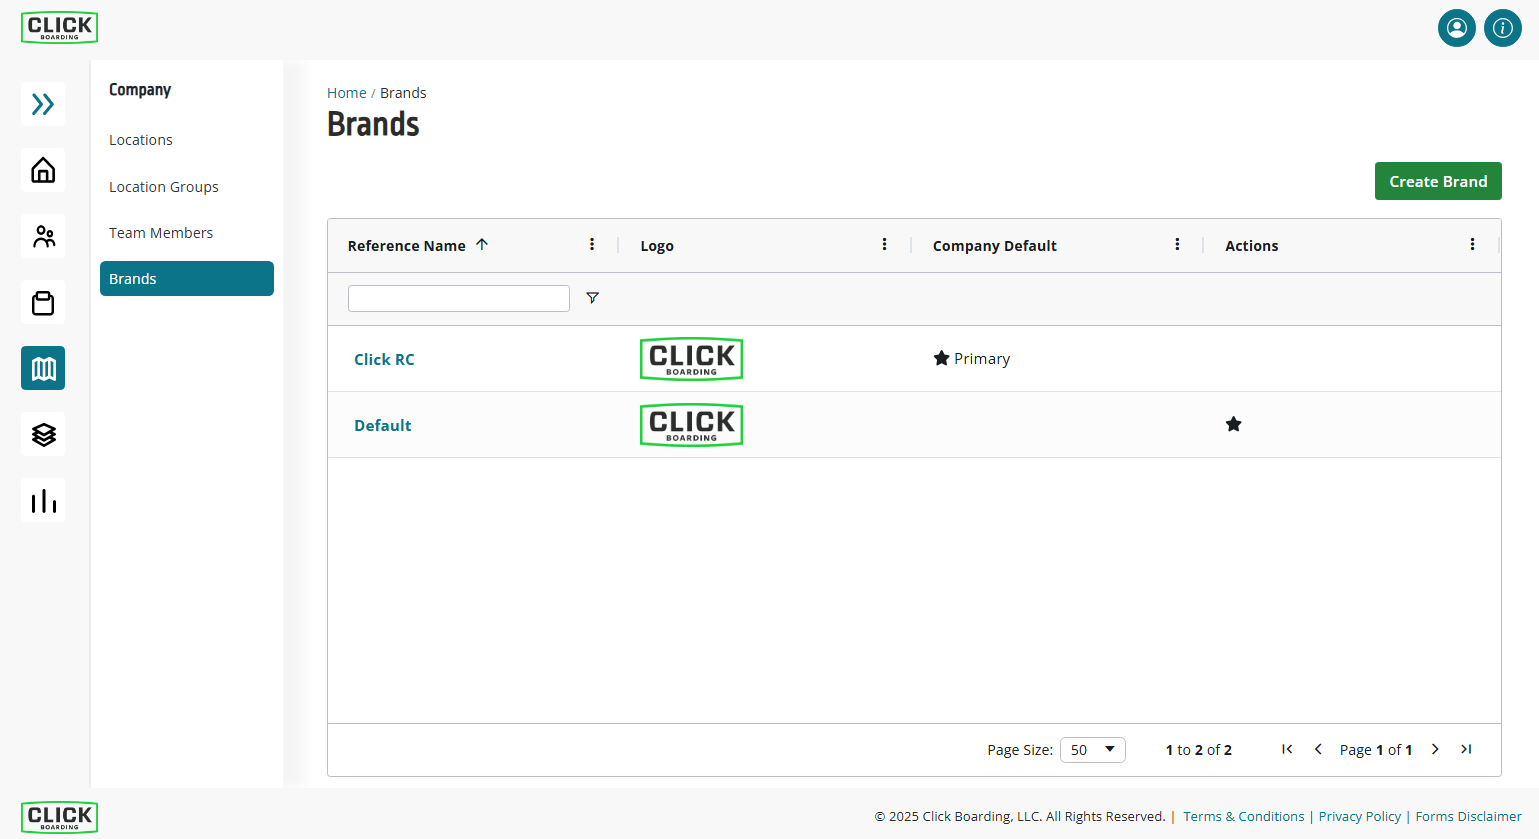Click the Create Brand button
The width and height of the screenshot is (1539, 839).
click(1438, 181)
